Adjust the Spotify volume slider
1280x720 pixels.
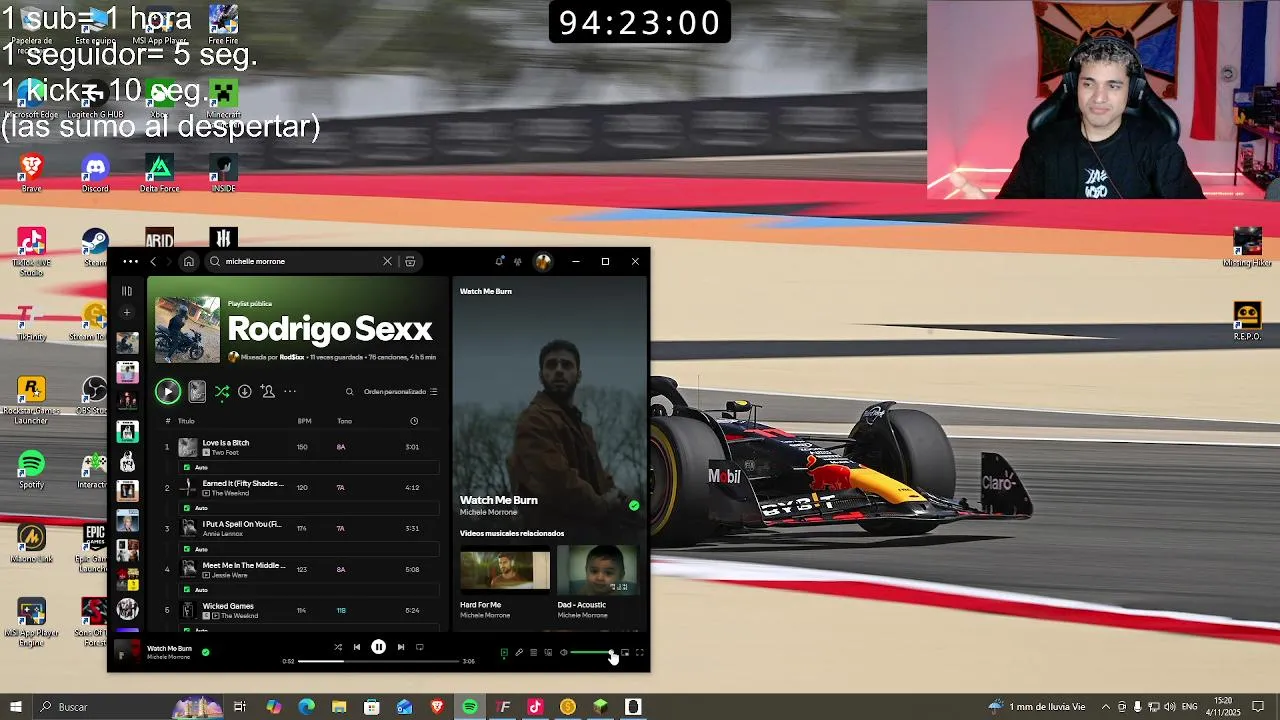(592, 653)
